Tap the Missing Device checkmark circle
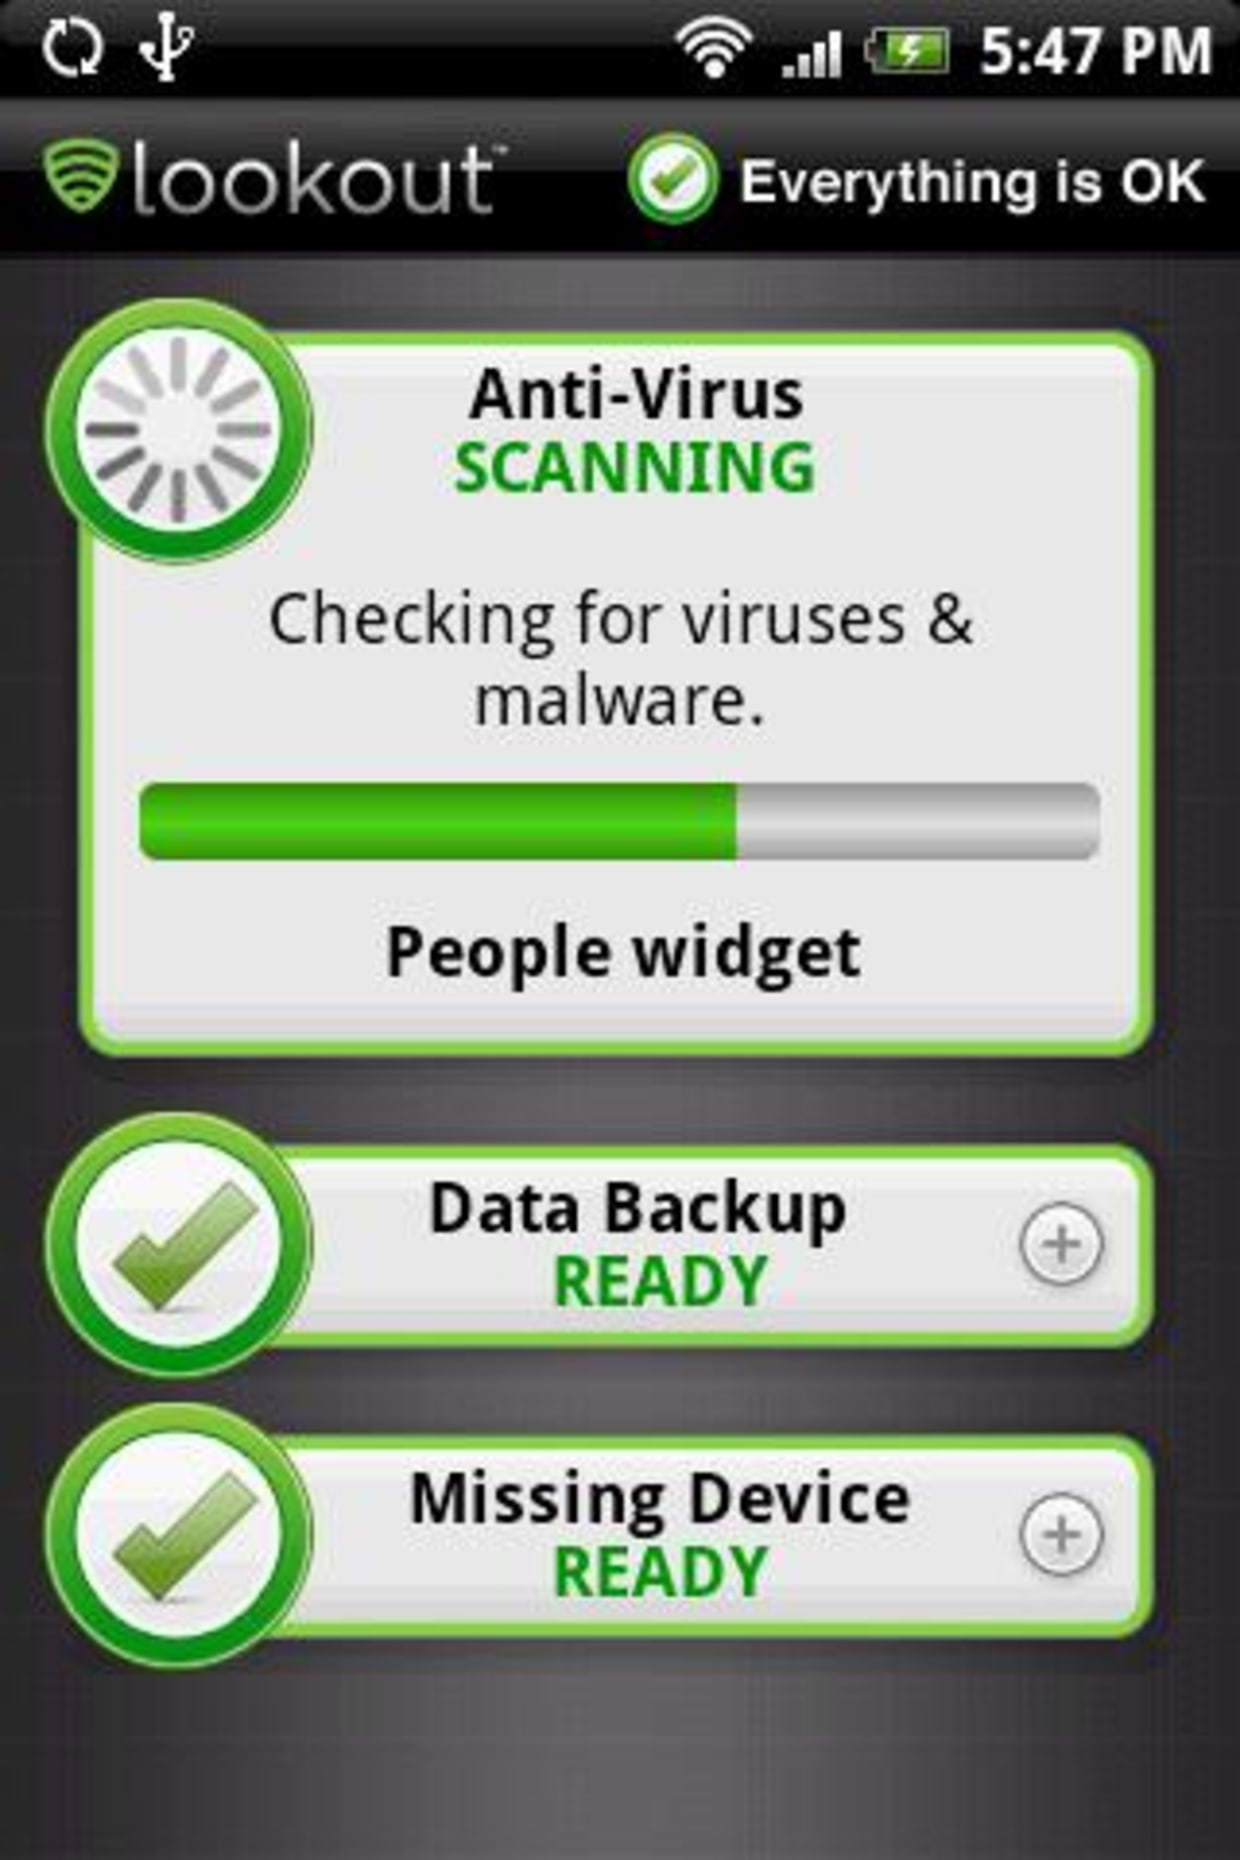The image size is (1240, 1860). point(179,1535)
